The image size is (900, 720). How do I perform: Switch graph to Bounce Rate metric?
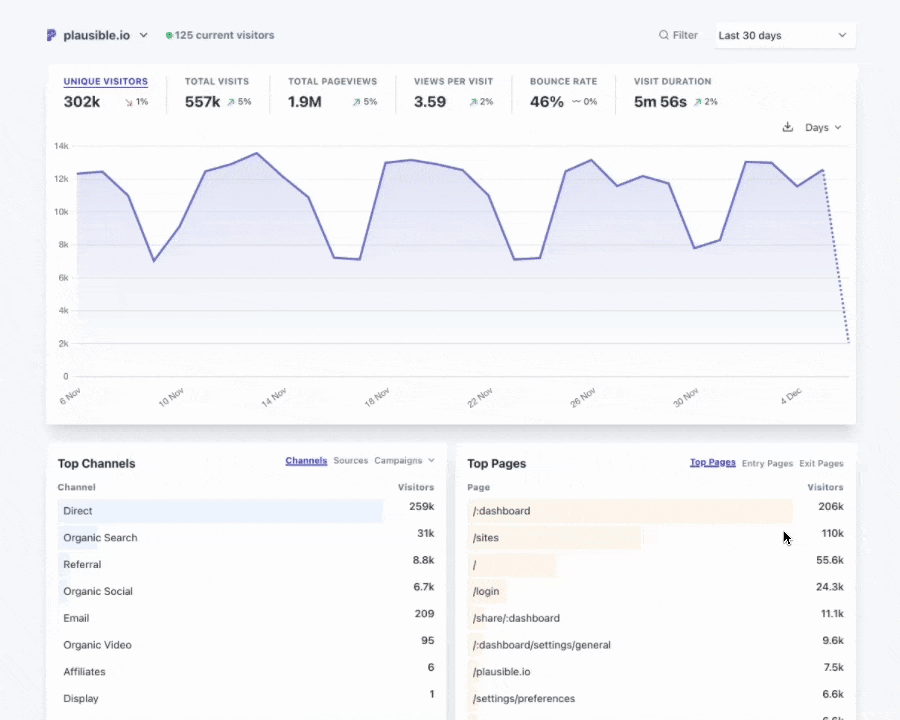pos(563,82)
